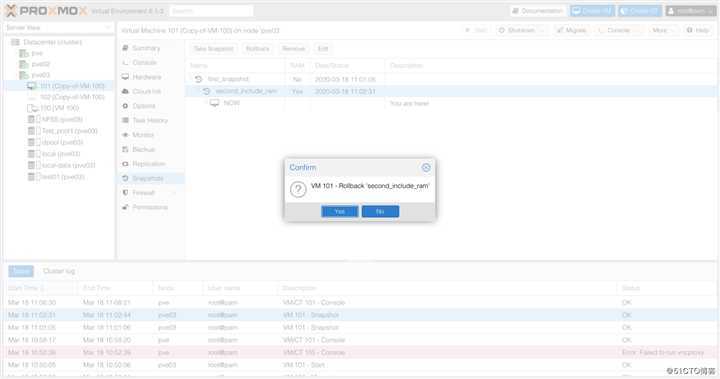Select the first_snapshot row
This screenshot has width=720, height=379.
pos(452,79)
